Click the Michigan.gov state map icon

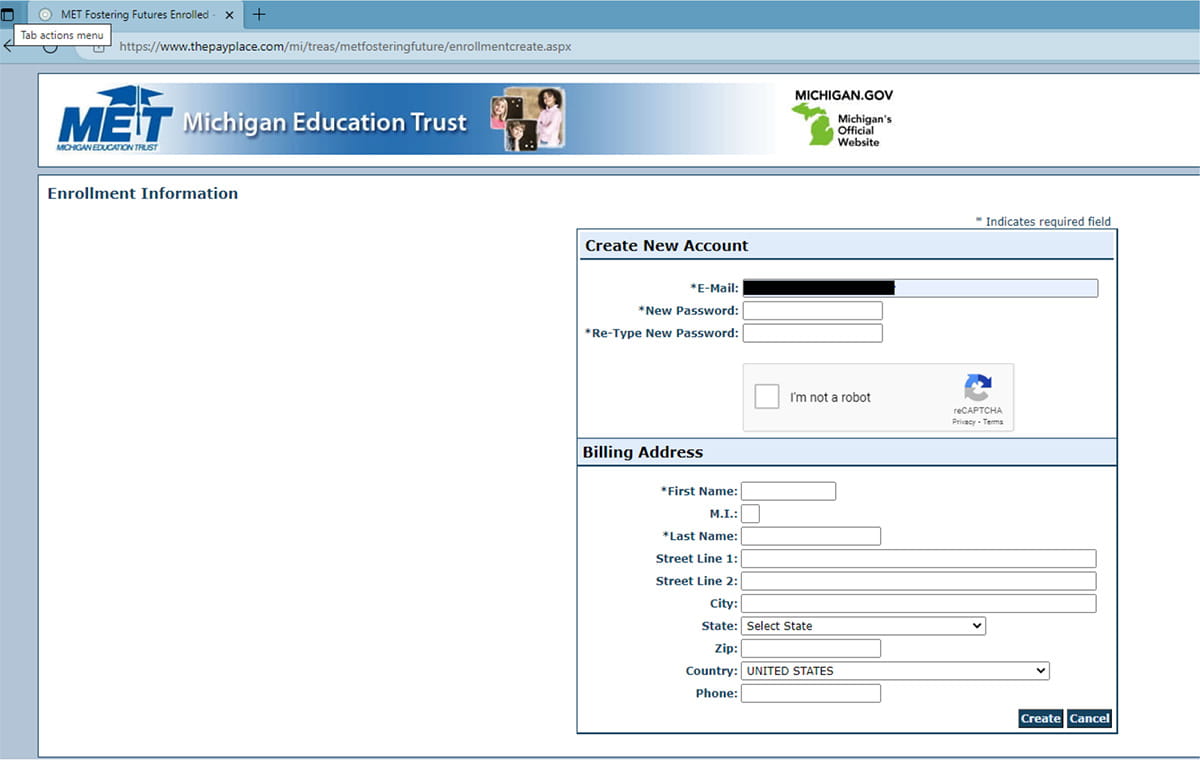click(x=812, y=123)
